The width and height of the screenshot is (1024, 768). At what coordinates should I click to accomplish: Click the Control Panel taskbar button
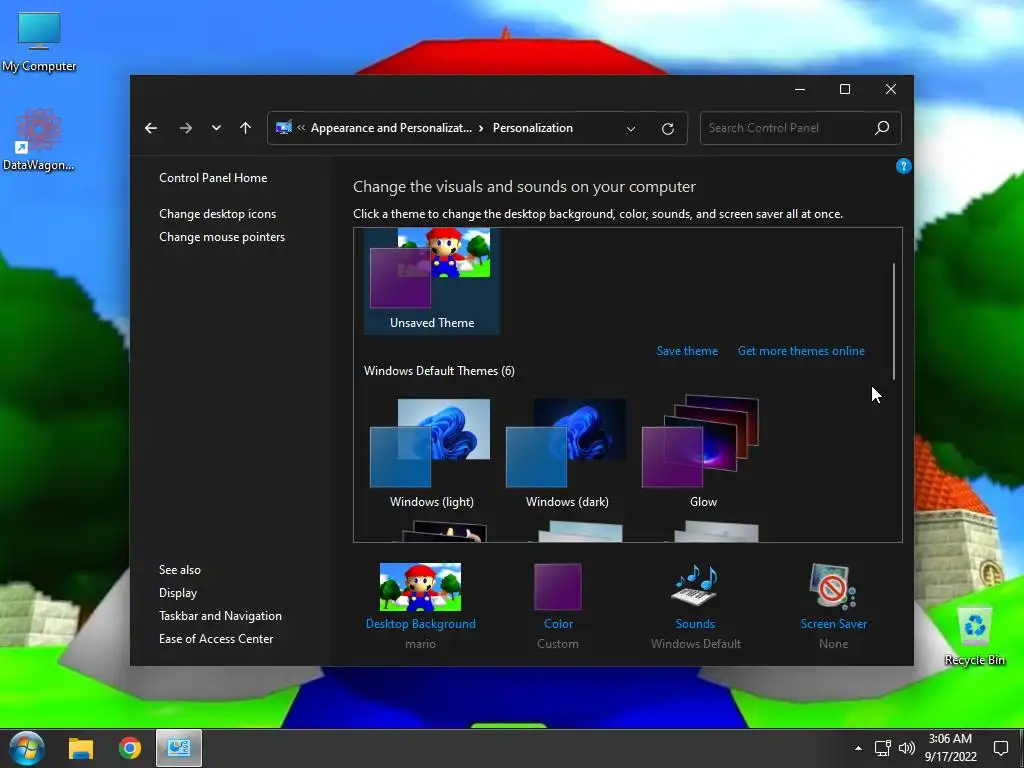[178, 748]
